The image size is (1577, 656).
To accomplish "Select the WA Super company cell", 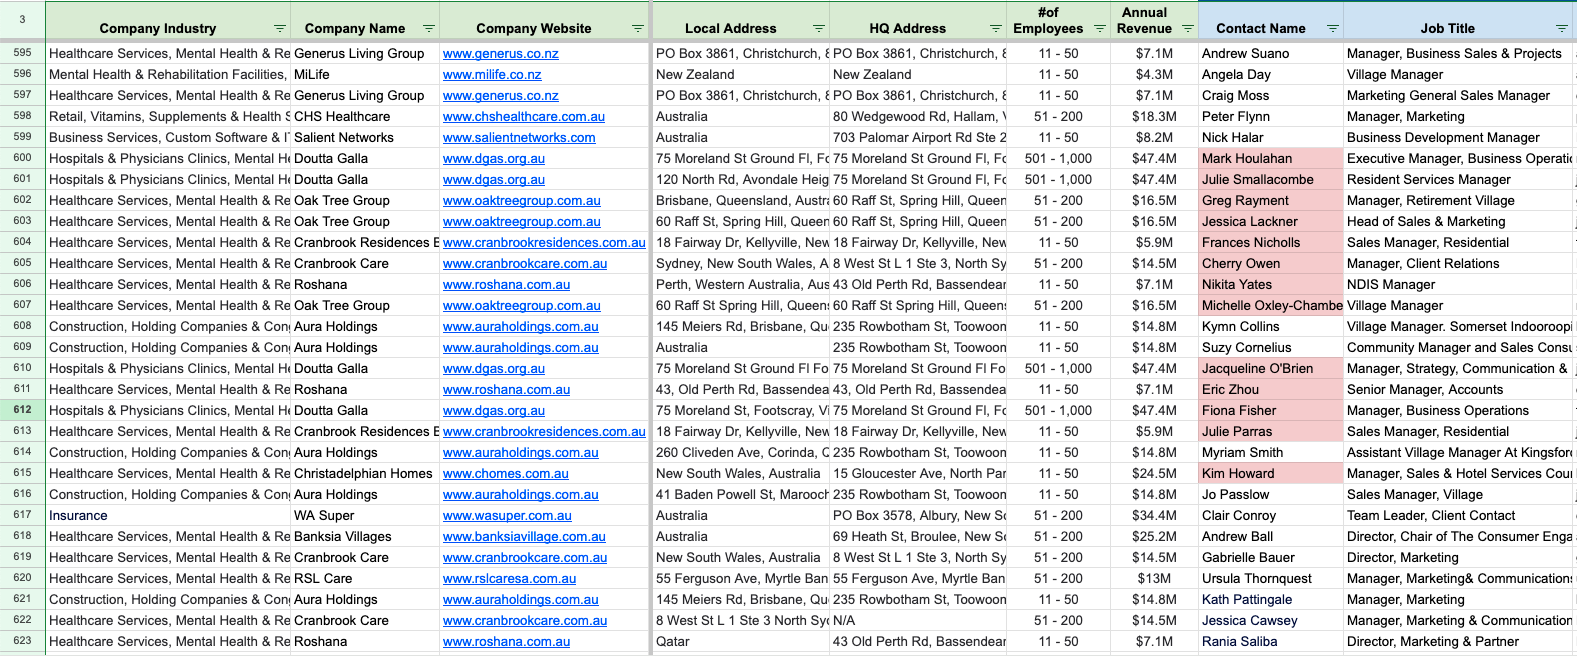I will 365,516.
